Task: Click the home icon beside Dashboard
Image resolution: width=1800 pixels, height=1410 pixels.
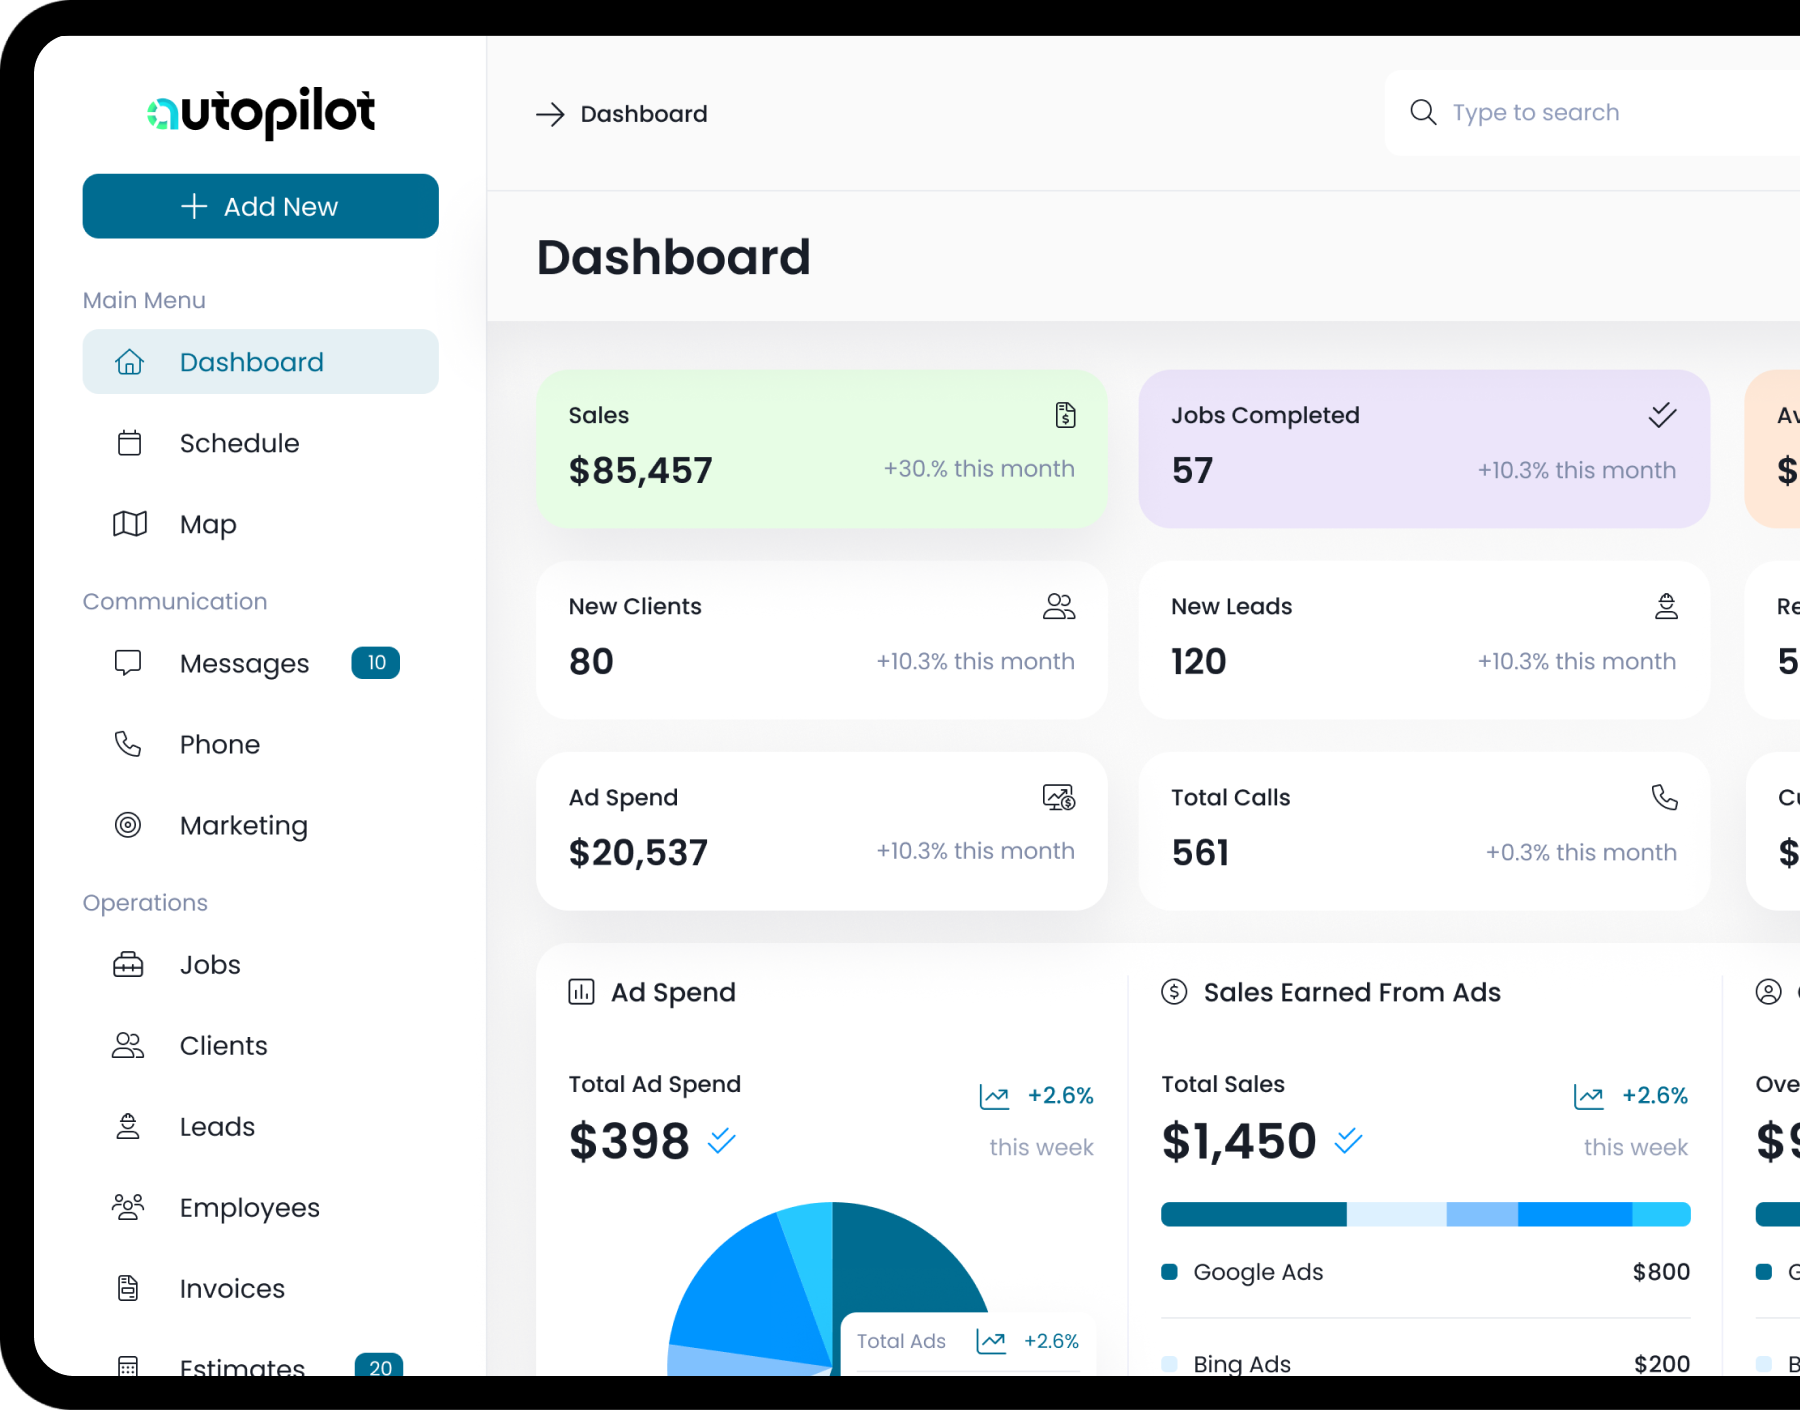Action: point(129,362)
